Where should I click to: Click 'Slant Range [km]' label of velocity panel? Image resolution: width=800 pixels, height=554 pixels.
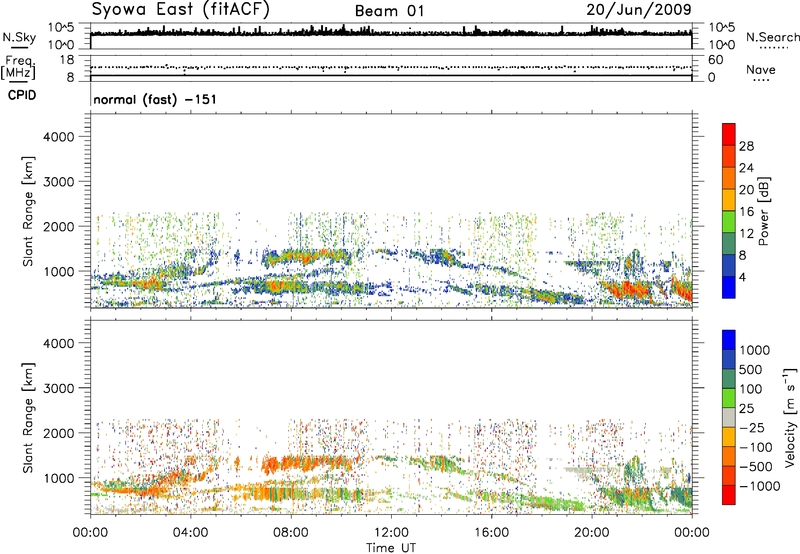click(28, 417)
